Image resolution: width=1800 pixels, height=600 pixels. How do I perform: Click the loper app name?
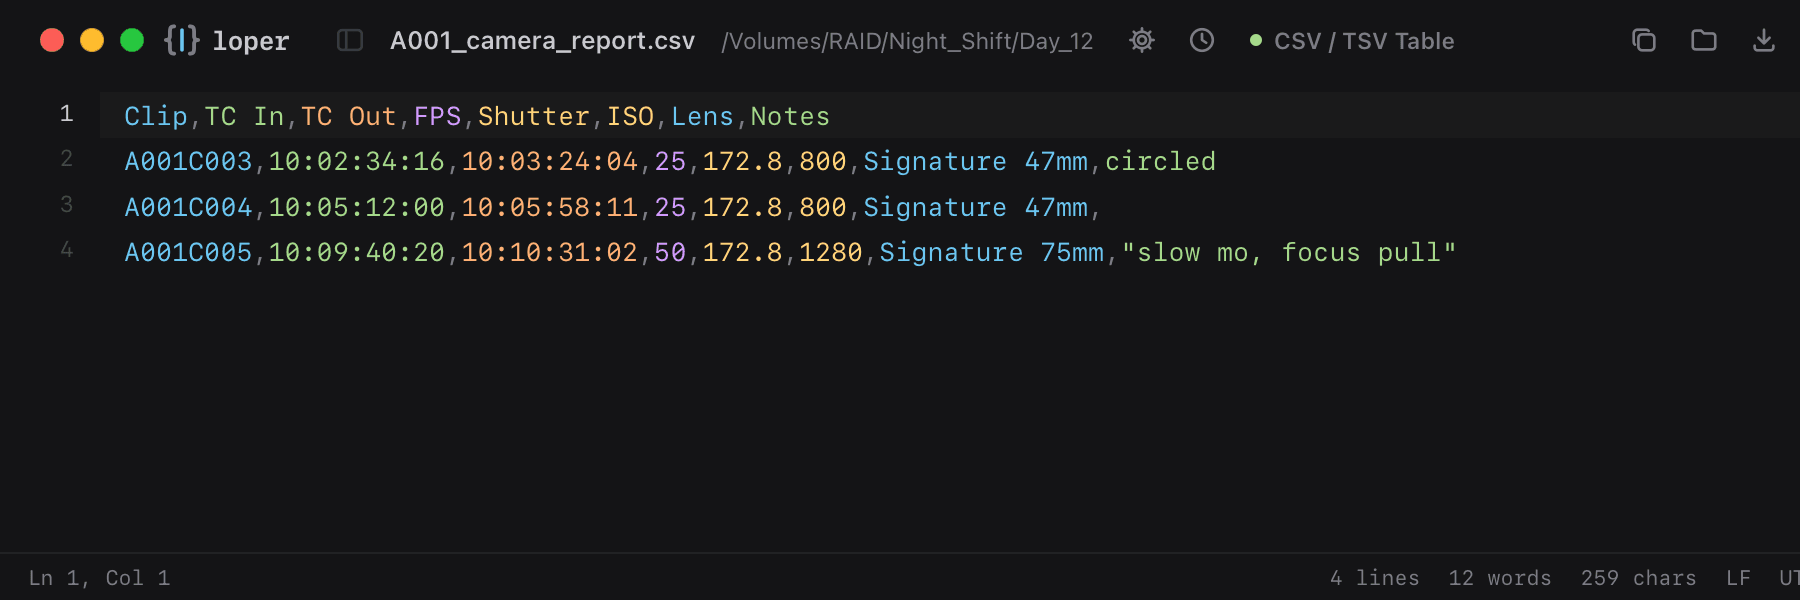point(251,41)
